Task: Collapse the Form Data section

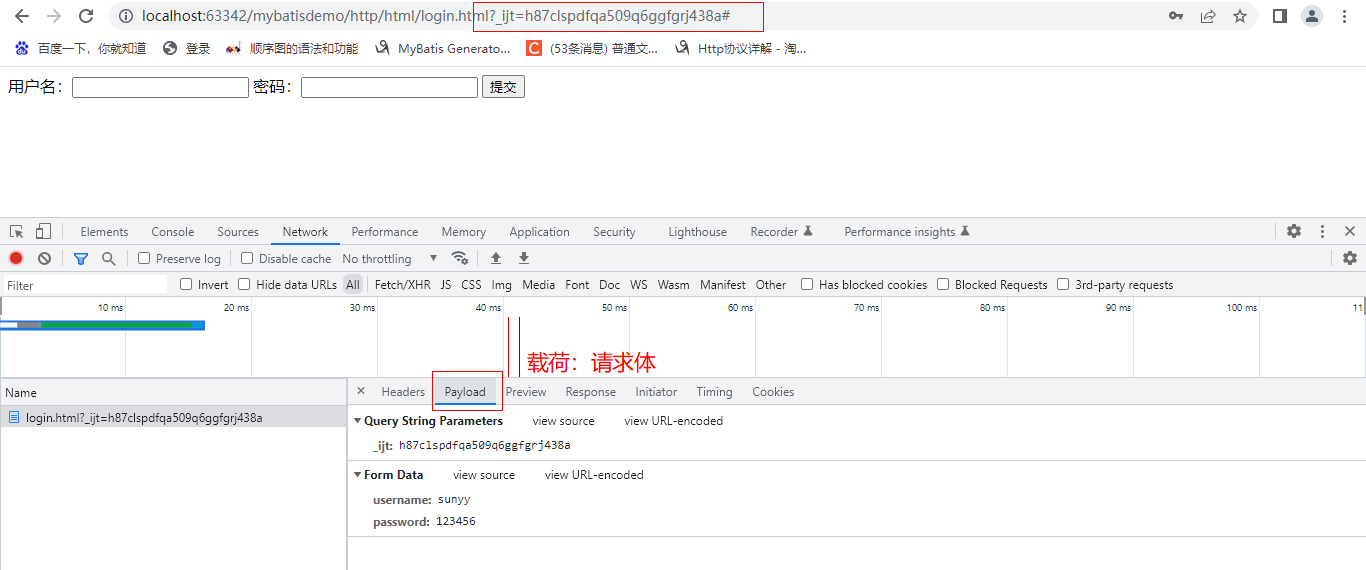Action: click(358, 475)
